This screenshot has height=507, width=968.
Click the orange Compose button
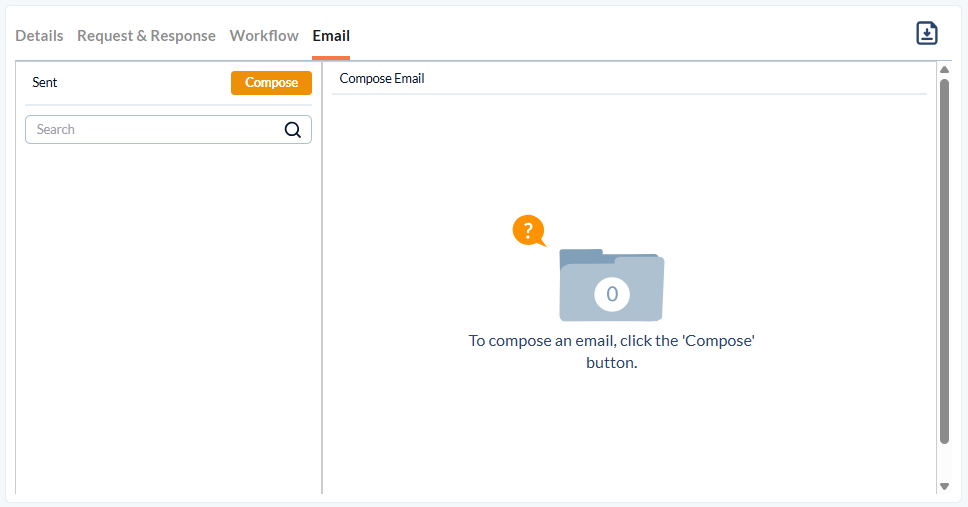(x=271, y=83)
